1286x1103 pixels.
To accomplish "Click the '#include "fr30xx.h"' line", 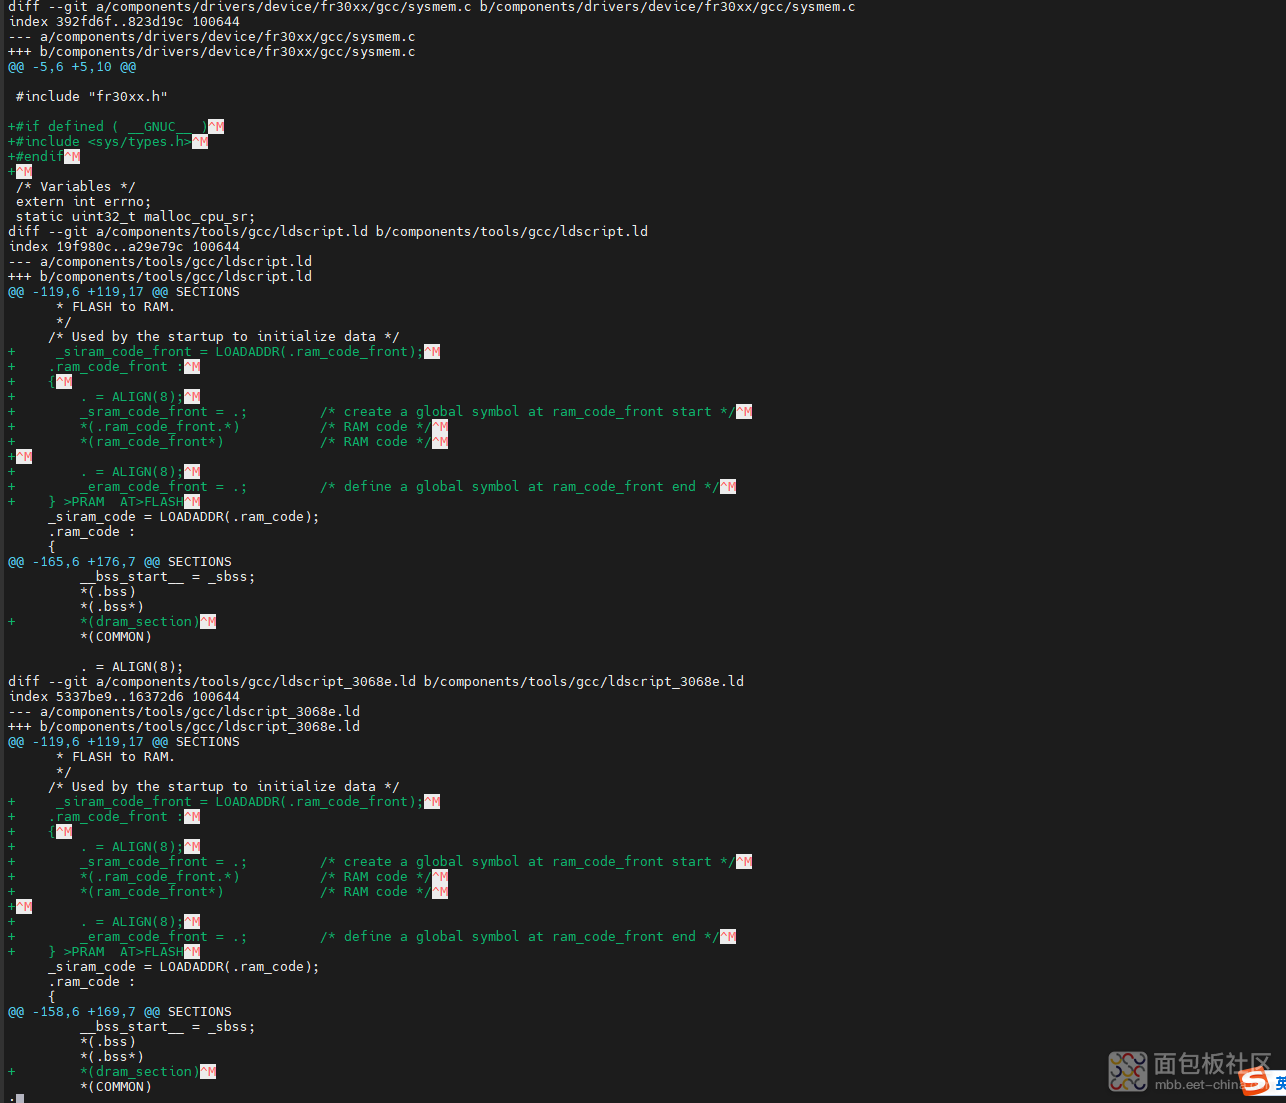I will tap(92, 96).
